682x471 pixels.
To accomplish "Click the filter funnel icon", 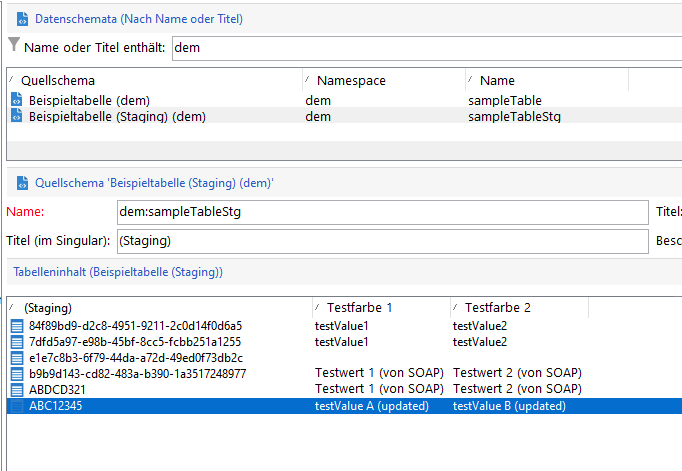I will pyautogui.click(x=13, y=45).
